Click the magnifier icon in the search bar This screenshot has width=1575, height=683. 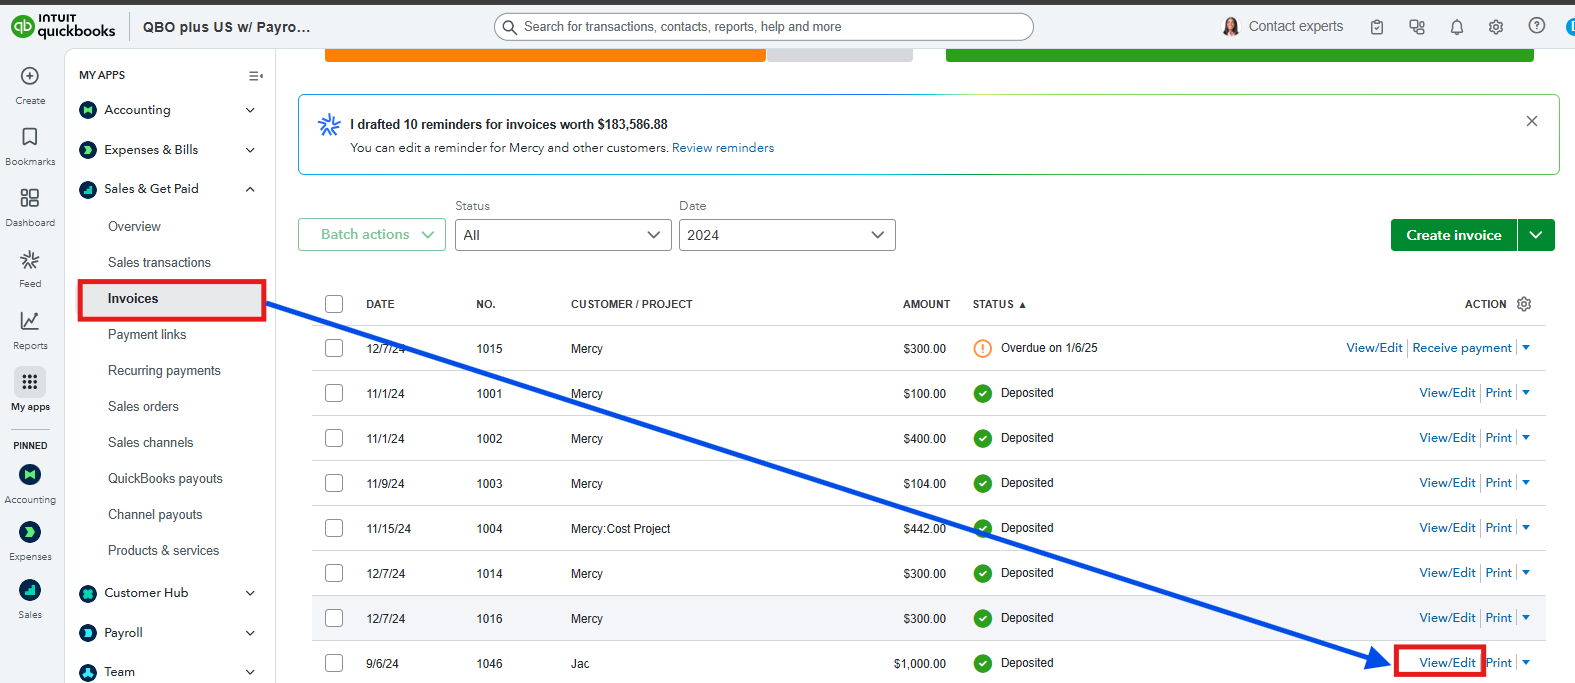click(x=510, y=27)
